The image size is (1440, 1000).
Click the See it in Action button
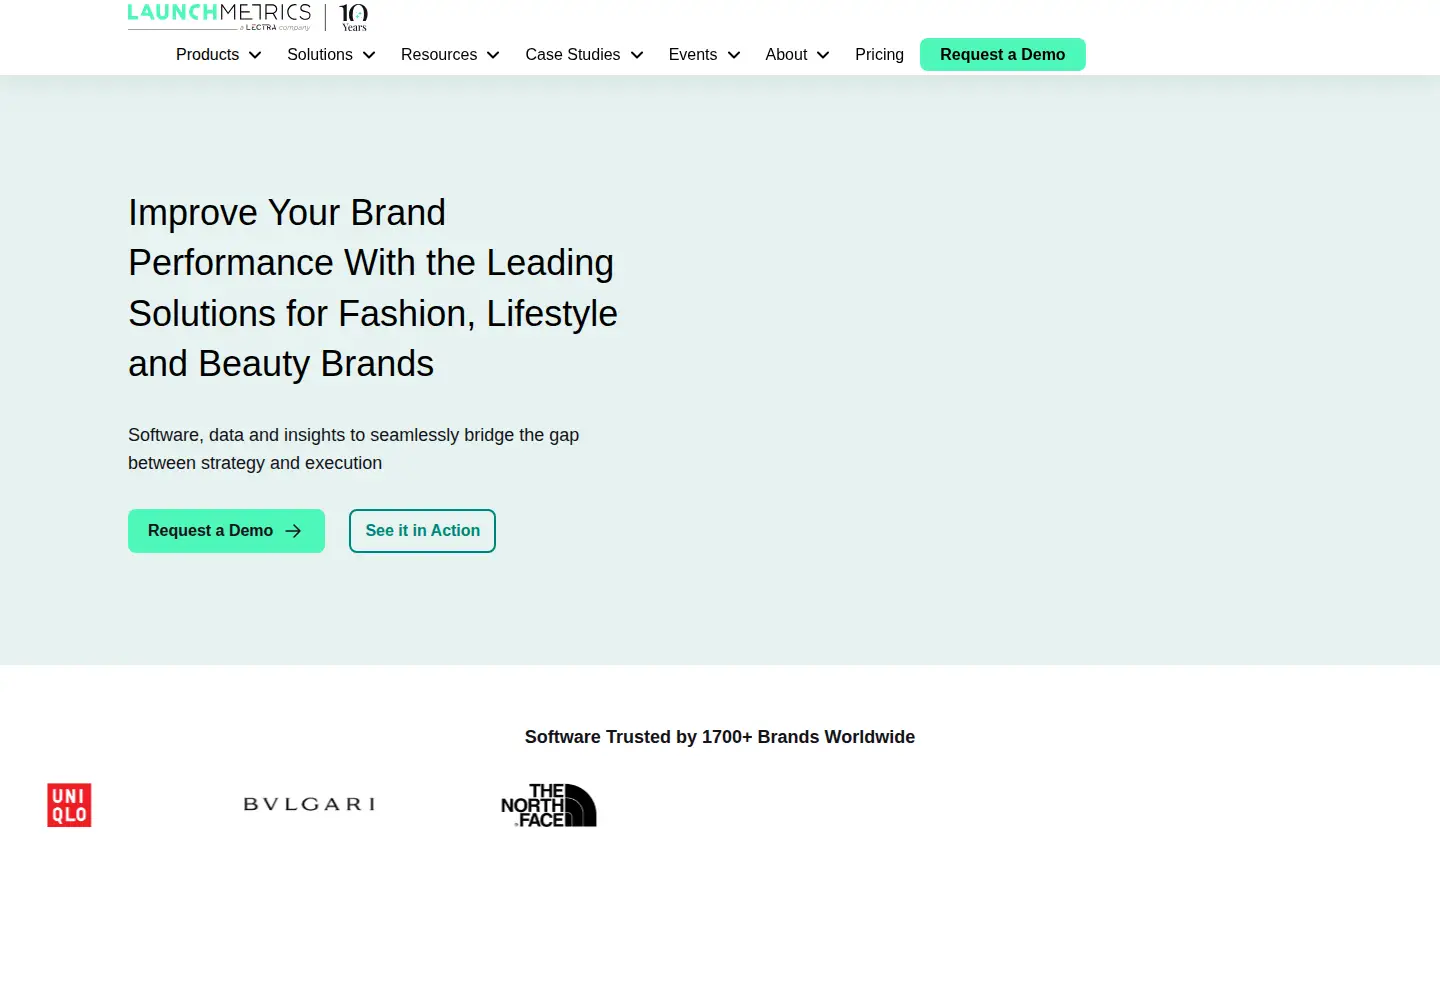pos(422,531)
